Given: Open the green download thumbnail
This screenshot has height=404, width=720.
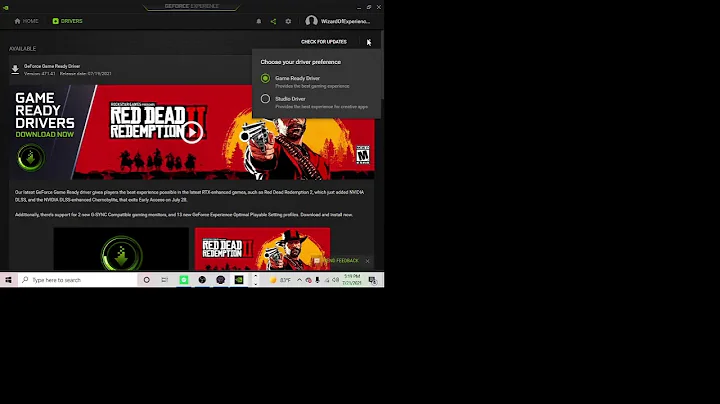Looking at the screenshot, I should click(121, 249).
